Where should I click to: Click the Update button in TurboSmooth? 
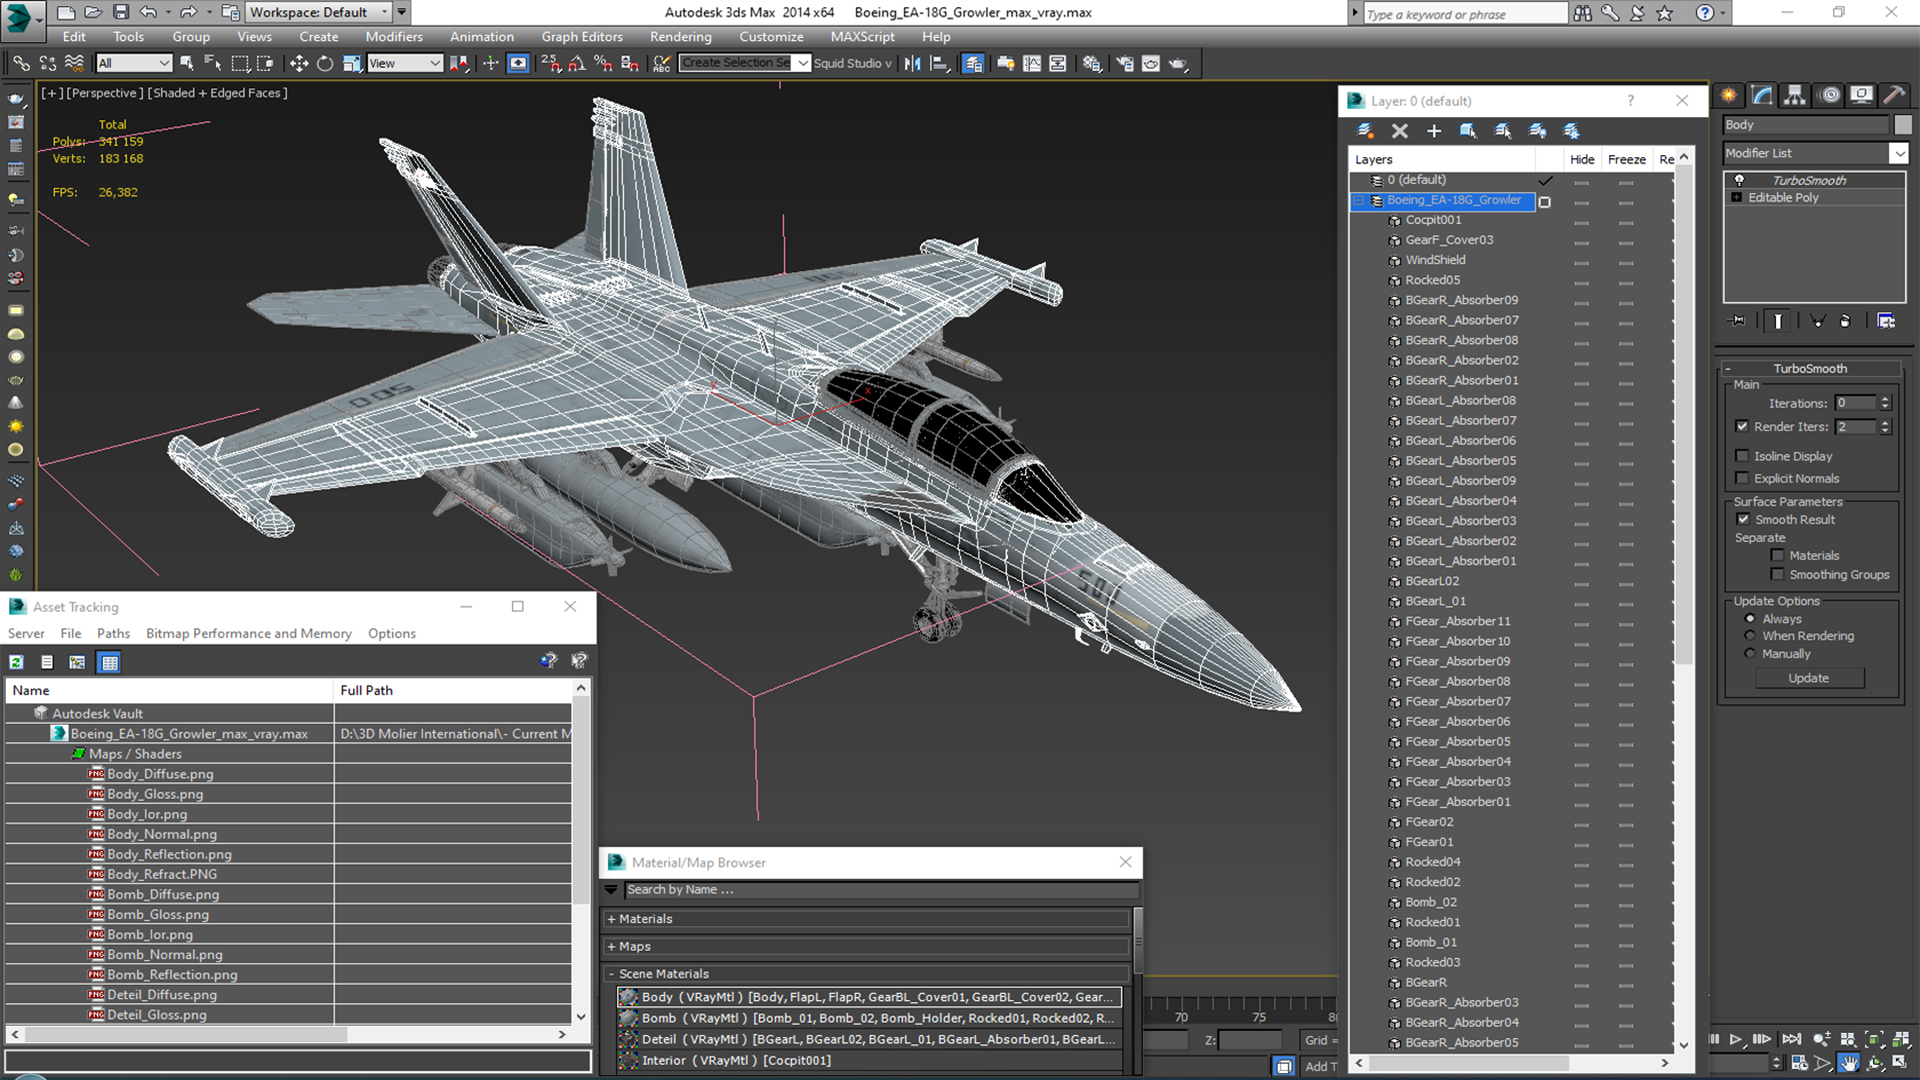click(1808, 678)
